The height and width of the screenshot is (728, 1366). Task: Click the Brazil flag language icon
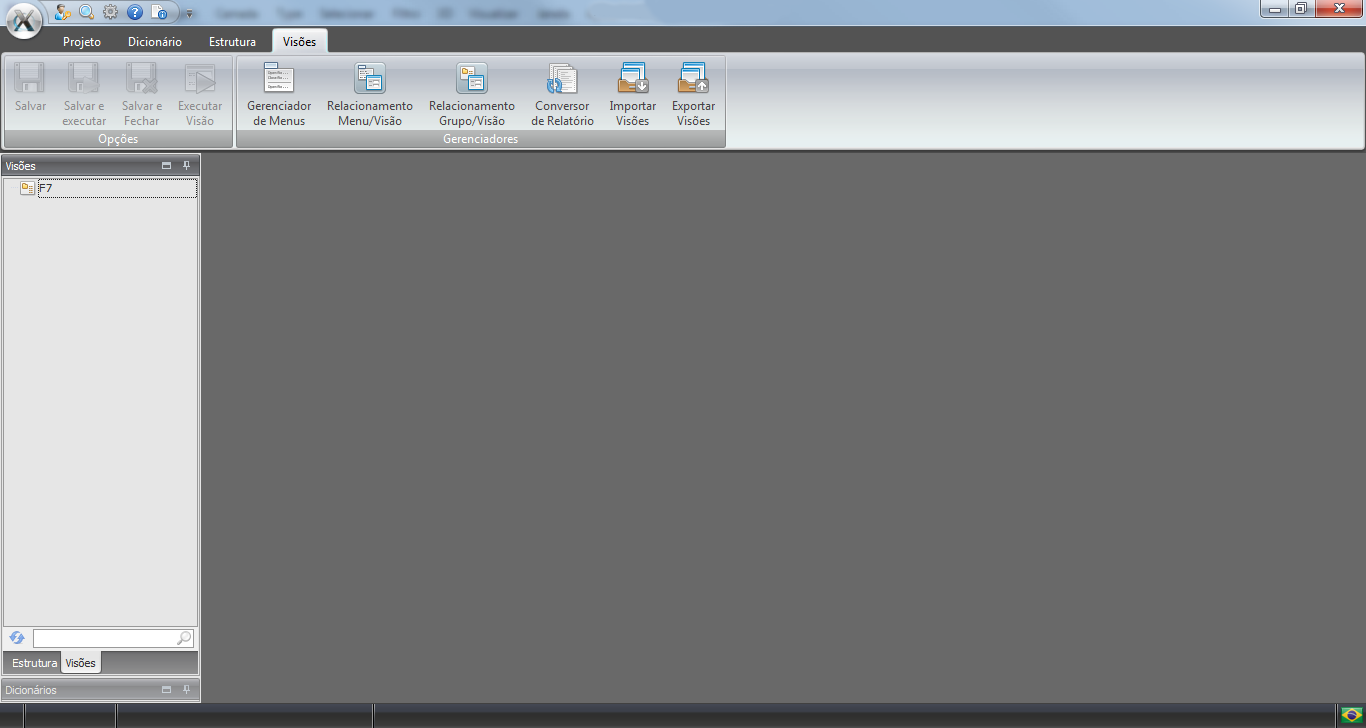tap(1352, 714)
